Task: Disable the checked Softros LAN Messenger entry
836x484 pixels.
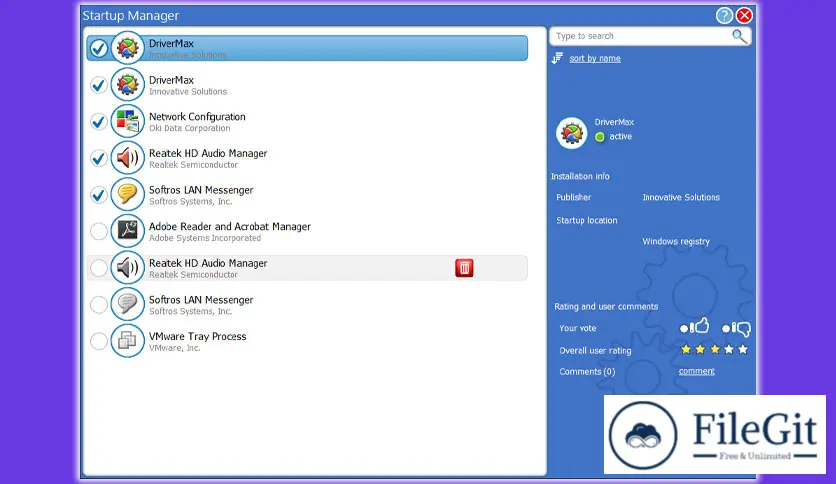Action: [x=99, y=195]
